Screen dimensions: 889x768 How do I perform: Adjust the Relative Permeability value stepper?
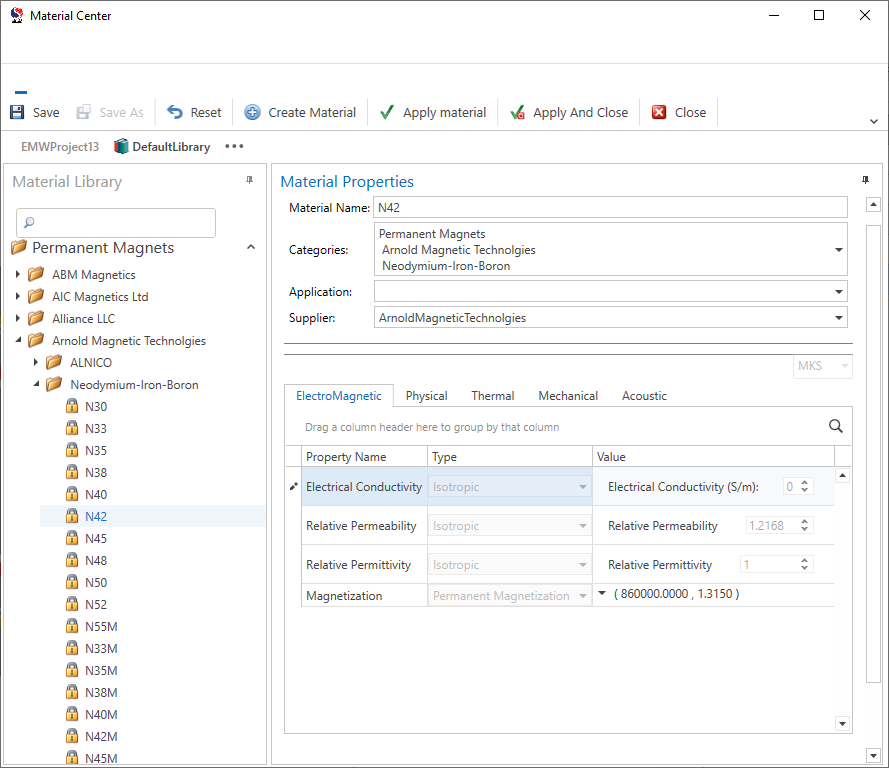[805, 525]
